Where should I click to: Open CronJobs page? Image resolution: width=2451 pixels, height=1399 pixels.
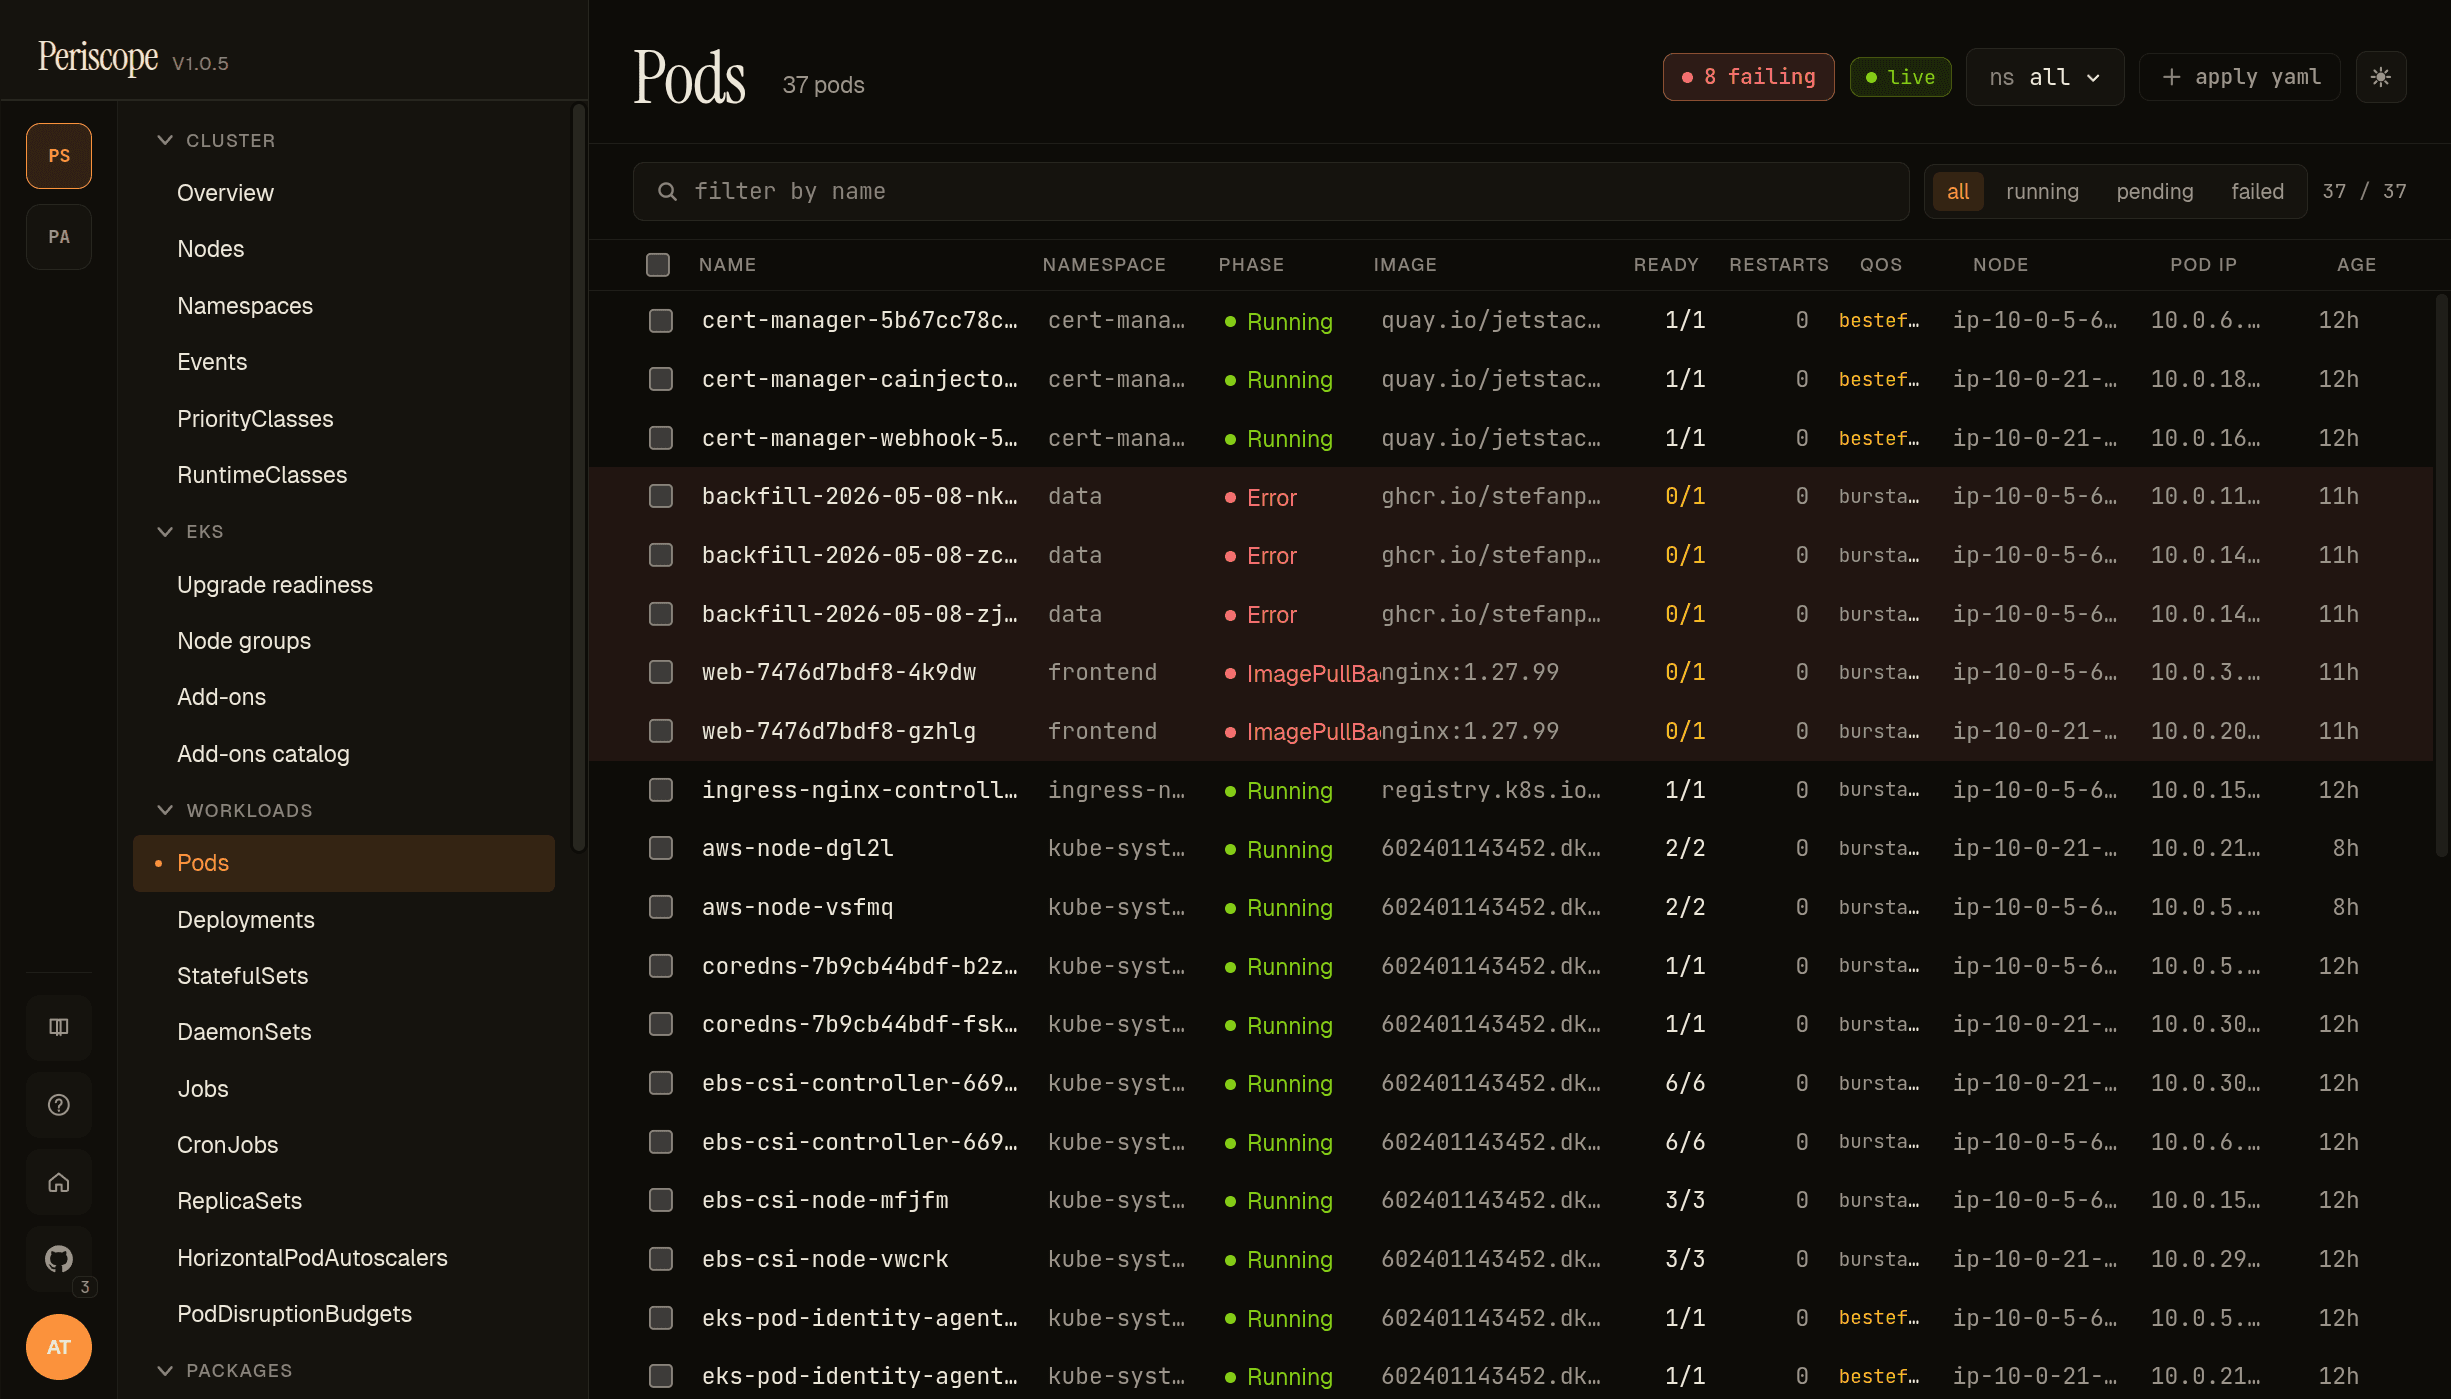pos(228,1145)
